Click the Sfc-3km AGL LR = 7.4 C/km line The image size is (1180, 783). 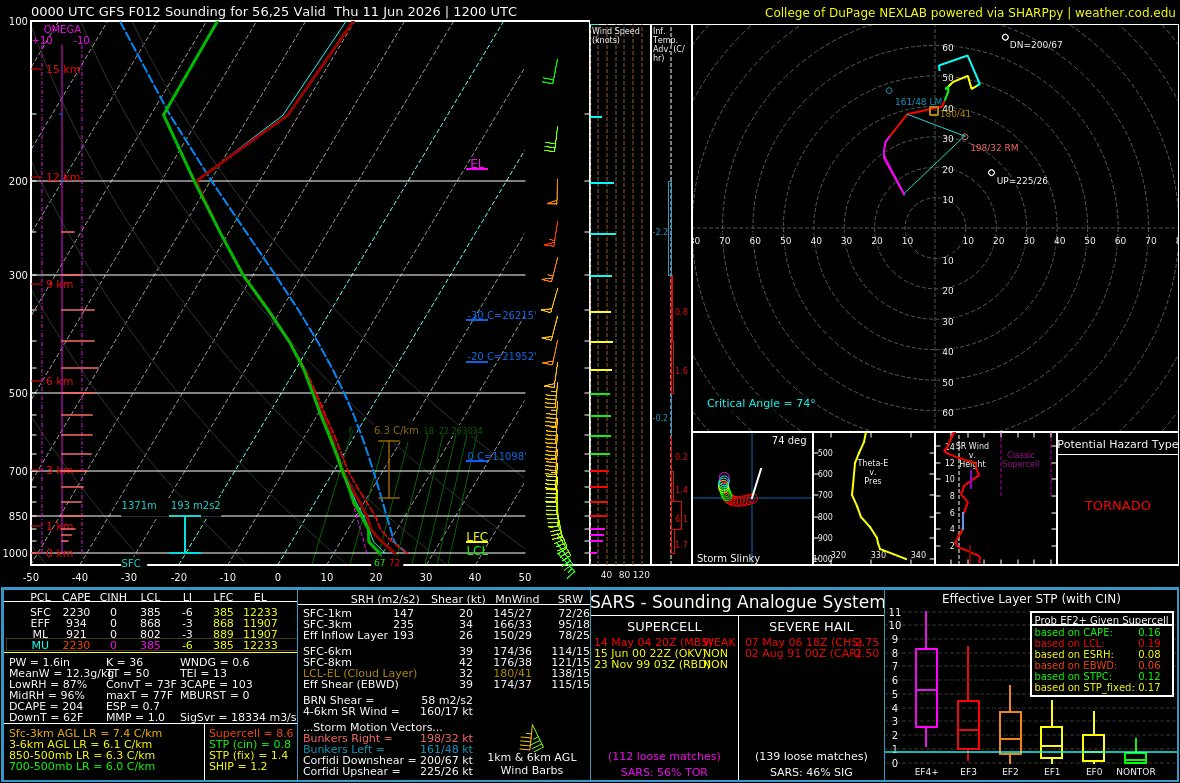point(85,733)
